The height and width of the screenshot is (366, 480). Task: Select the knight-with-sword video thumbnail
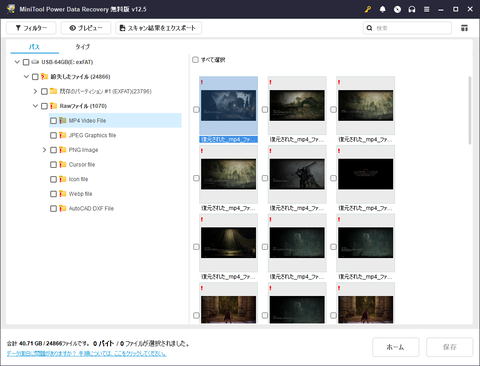(x=297, y=174)
